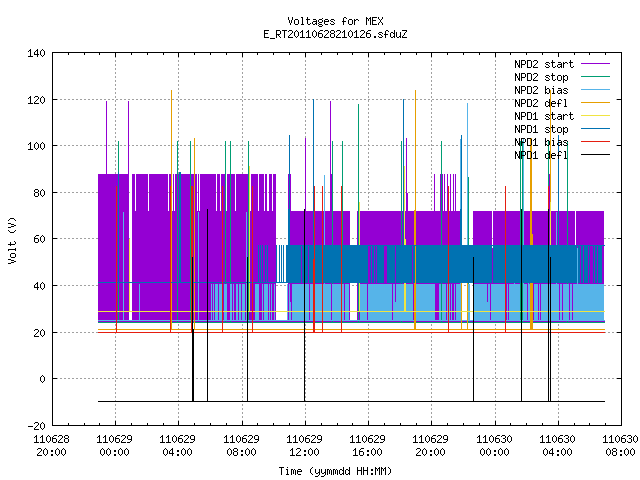Screen dimensions: 640x480
Task: Click the NPD1 defl black legend line
Action: pos(595,155)
